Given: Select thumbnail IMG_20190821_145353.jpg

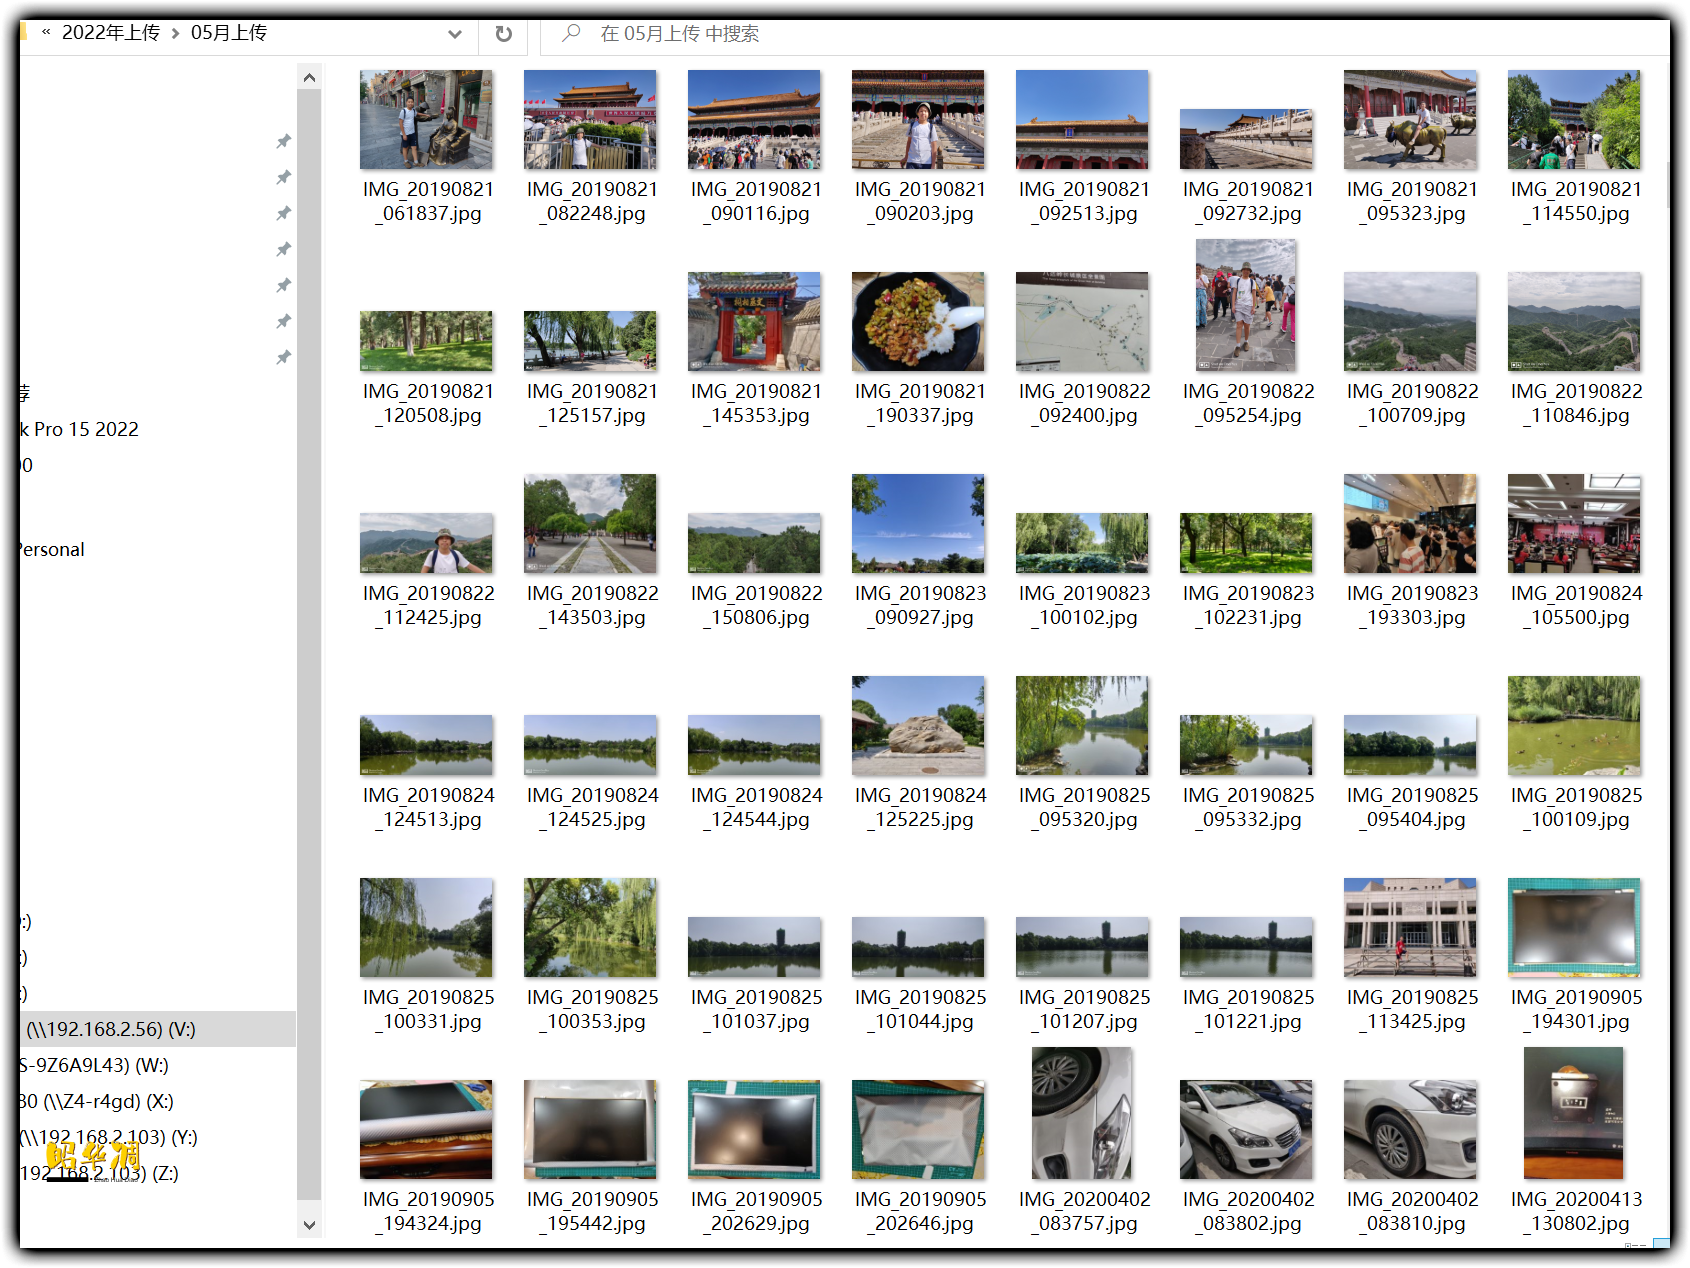Looking at the screenshot, I should click(755, 321).
